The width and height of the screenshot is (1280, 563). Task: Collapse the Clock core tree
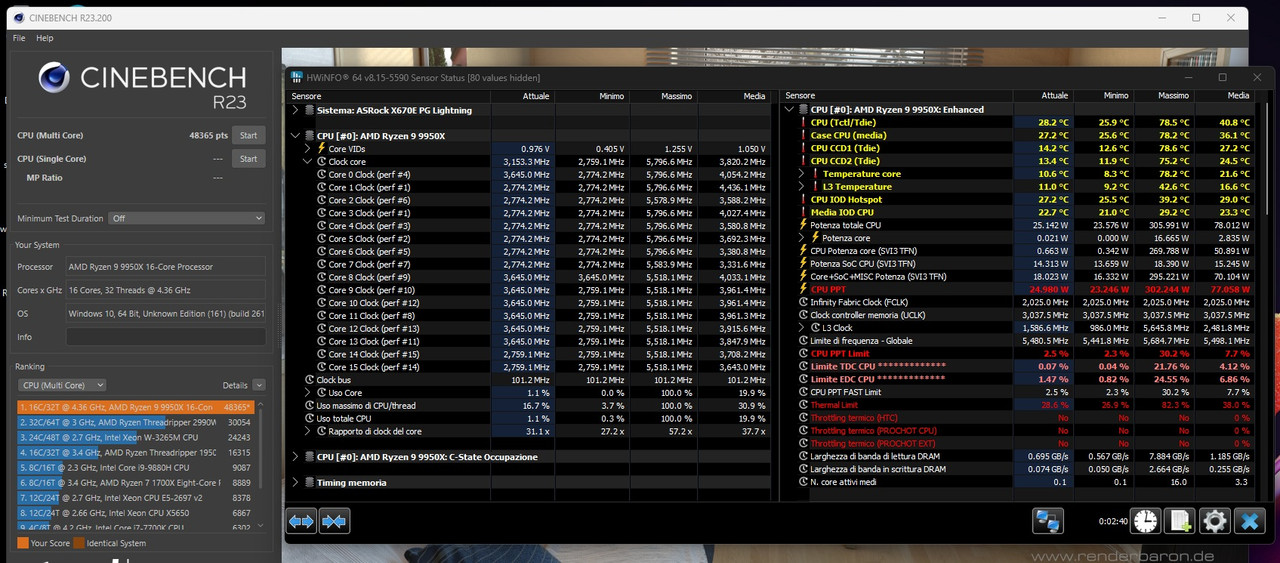308,161
